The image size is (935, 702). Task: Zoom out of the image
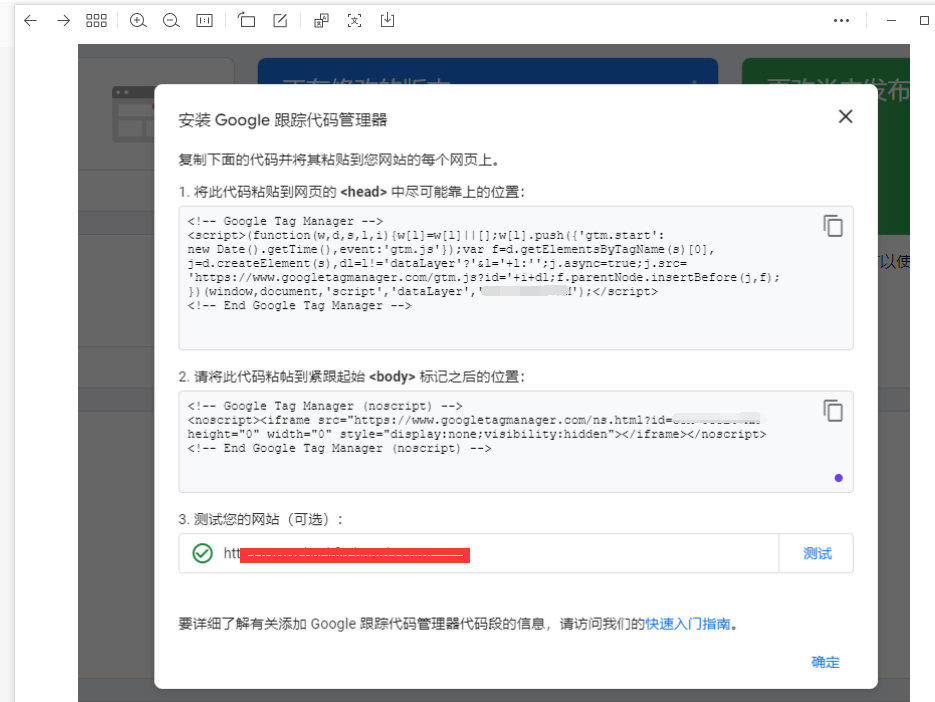click(x=171, y=21)
